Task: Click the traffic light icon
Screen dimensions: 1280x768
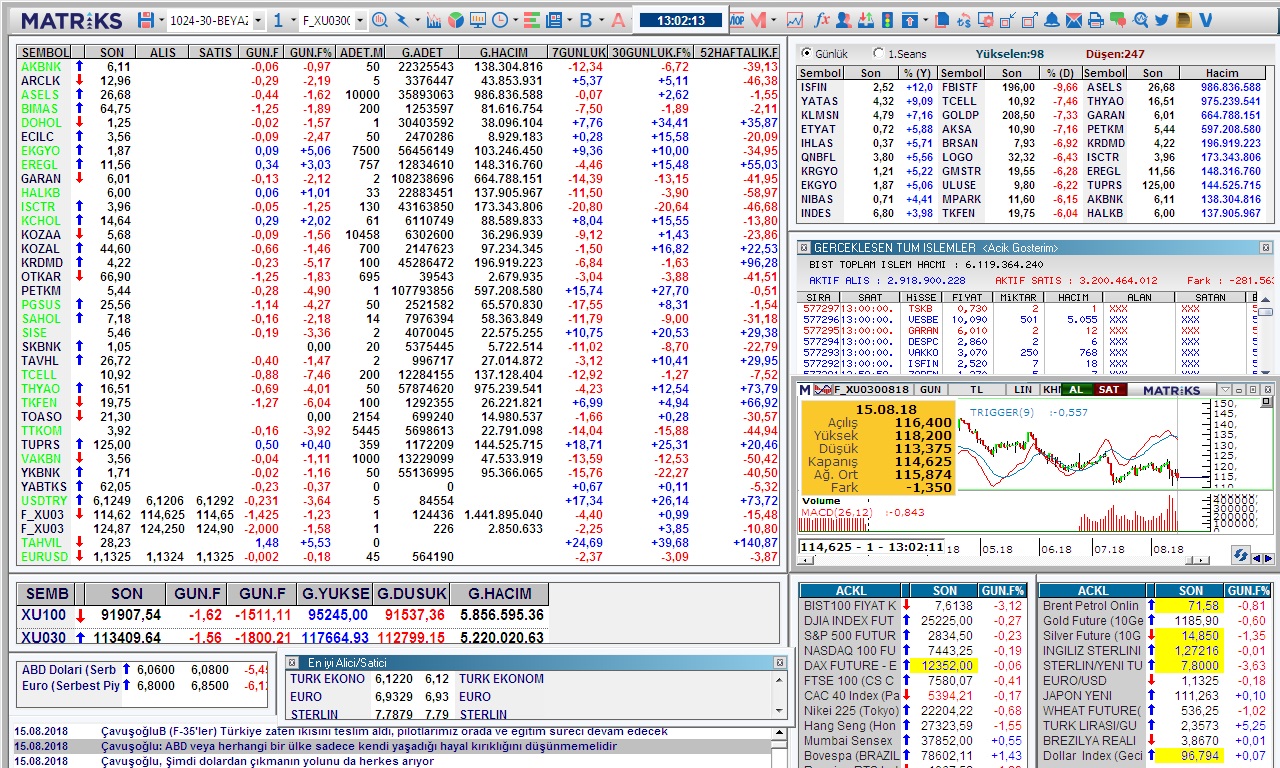Action: 887,20
